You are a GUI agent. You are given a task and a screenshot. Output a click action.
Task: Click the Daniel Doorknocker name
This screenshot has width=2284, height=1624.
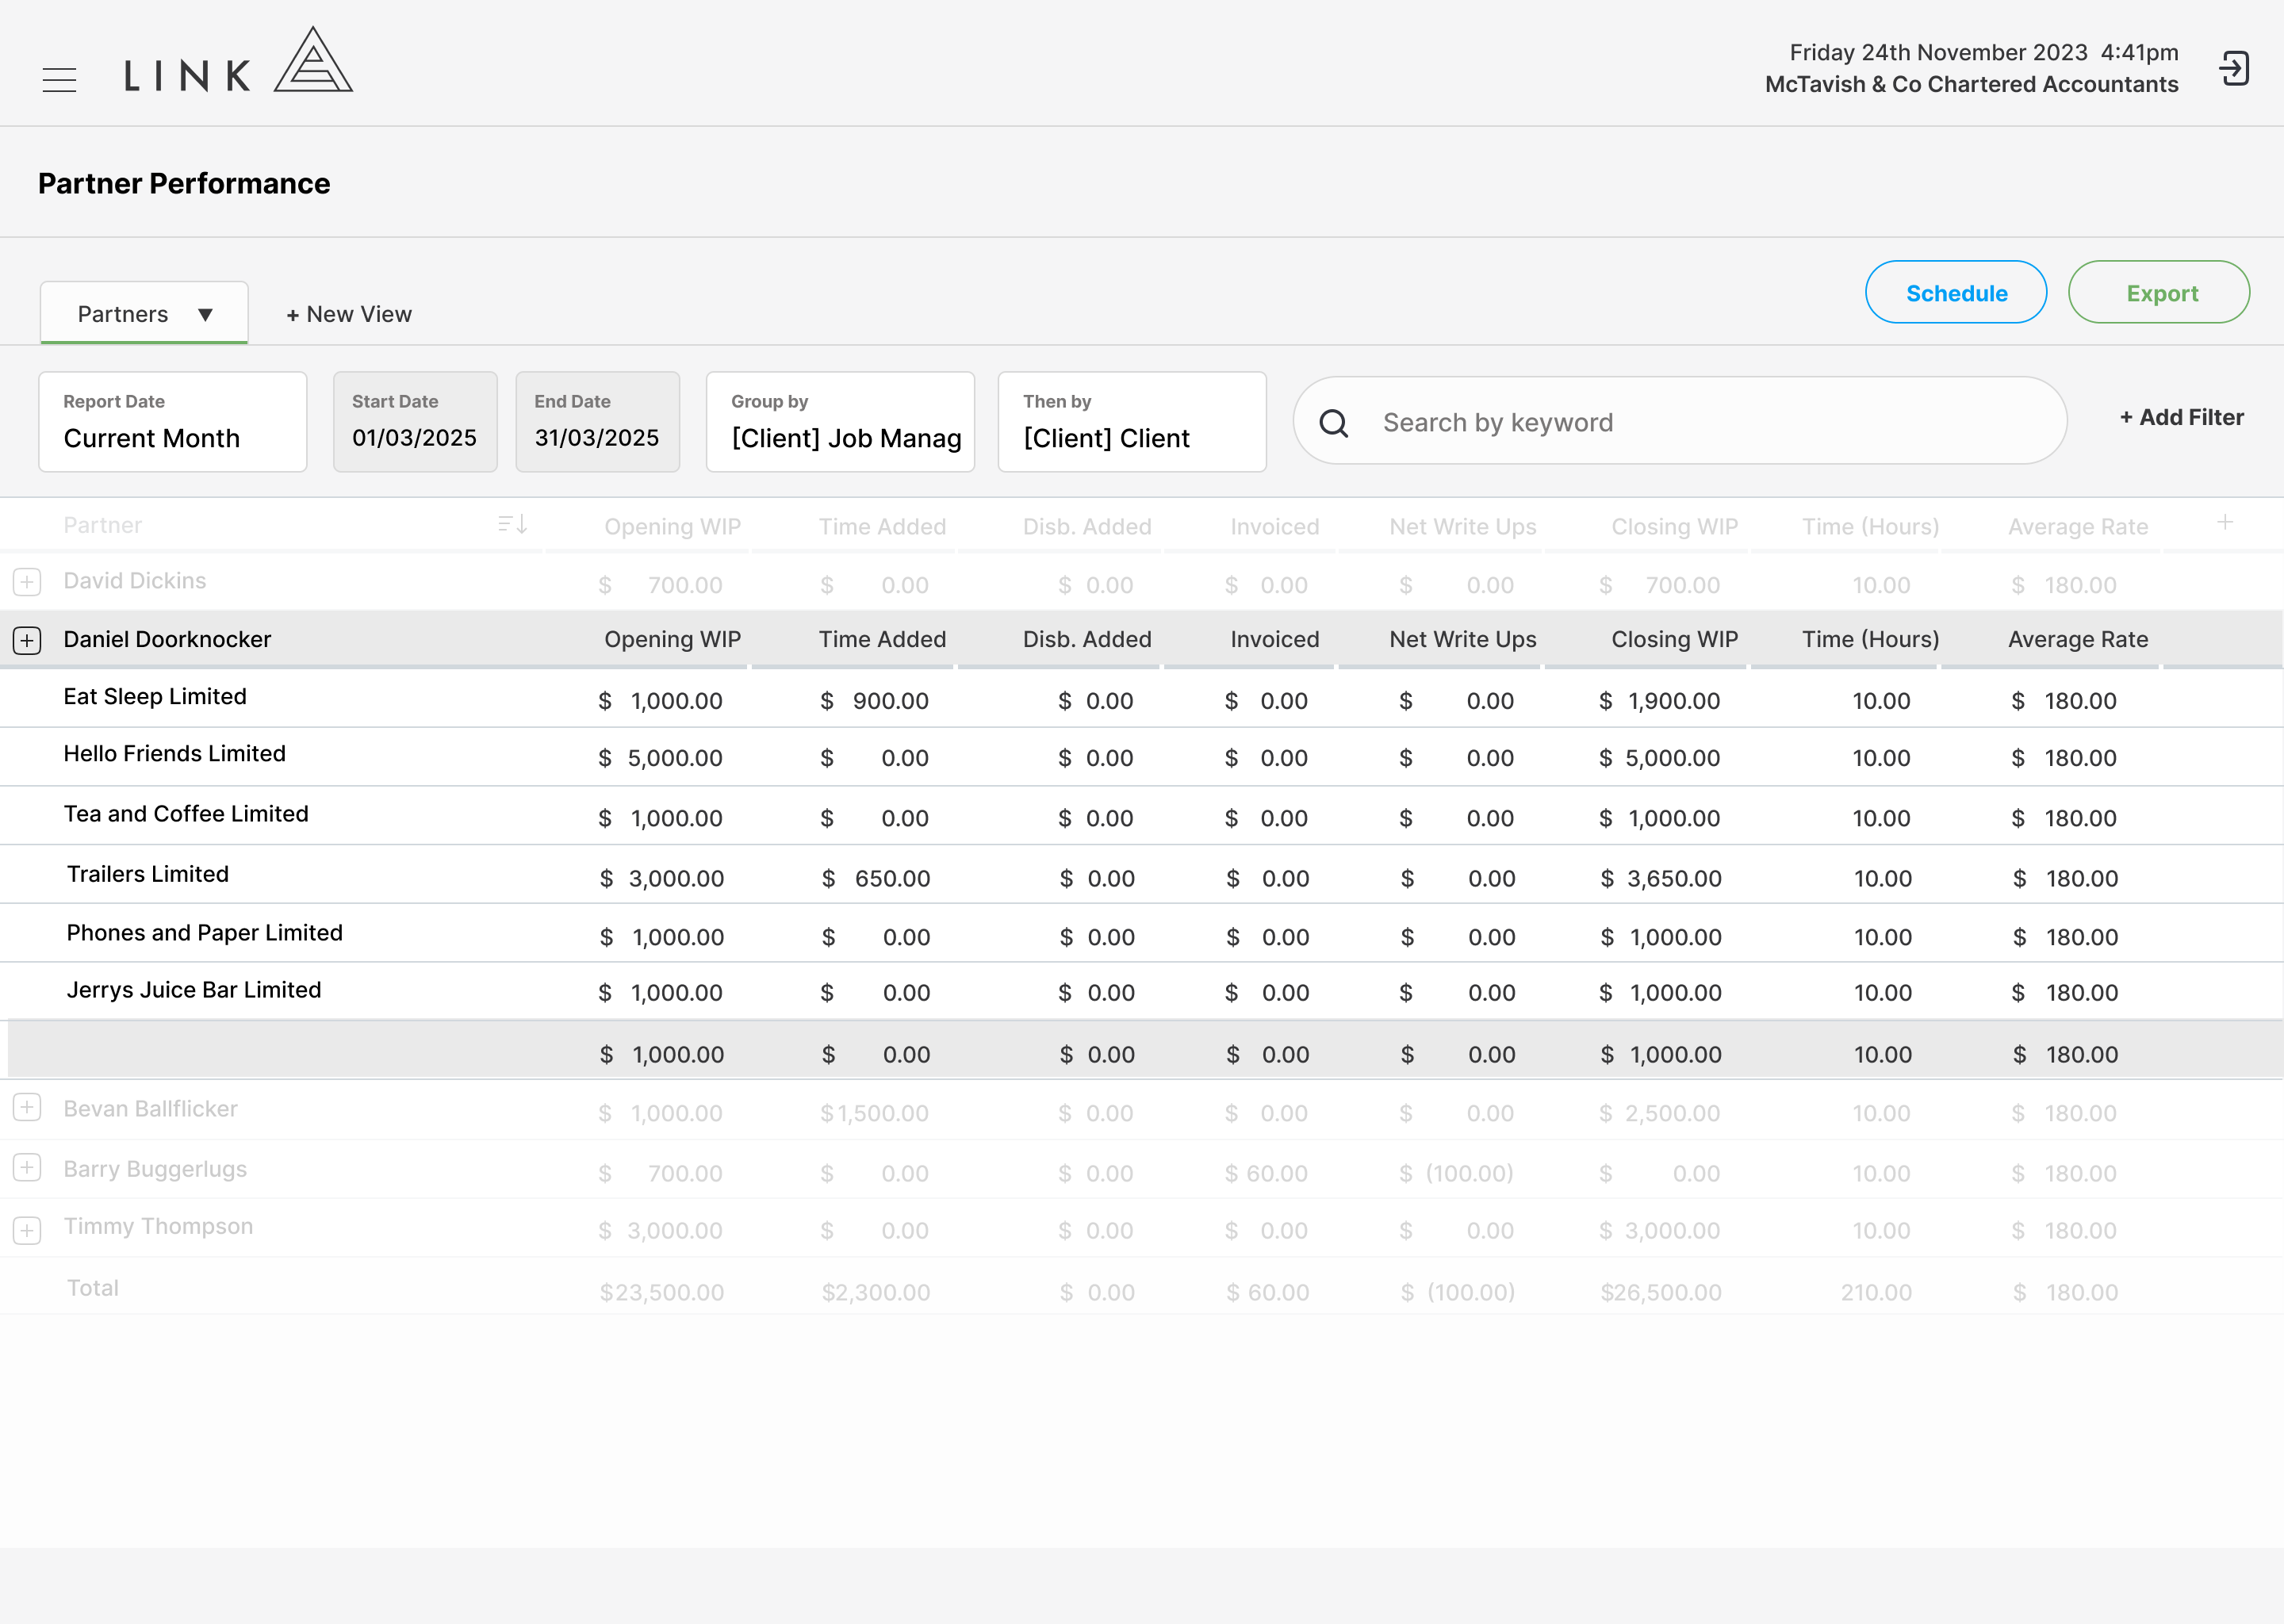pyautogui.click(x=167, y=639)
